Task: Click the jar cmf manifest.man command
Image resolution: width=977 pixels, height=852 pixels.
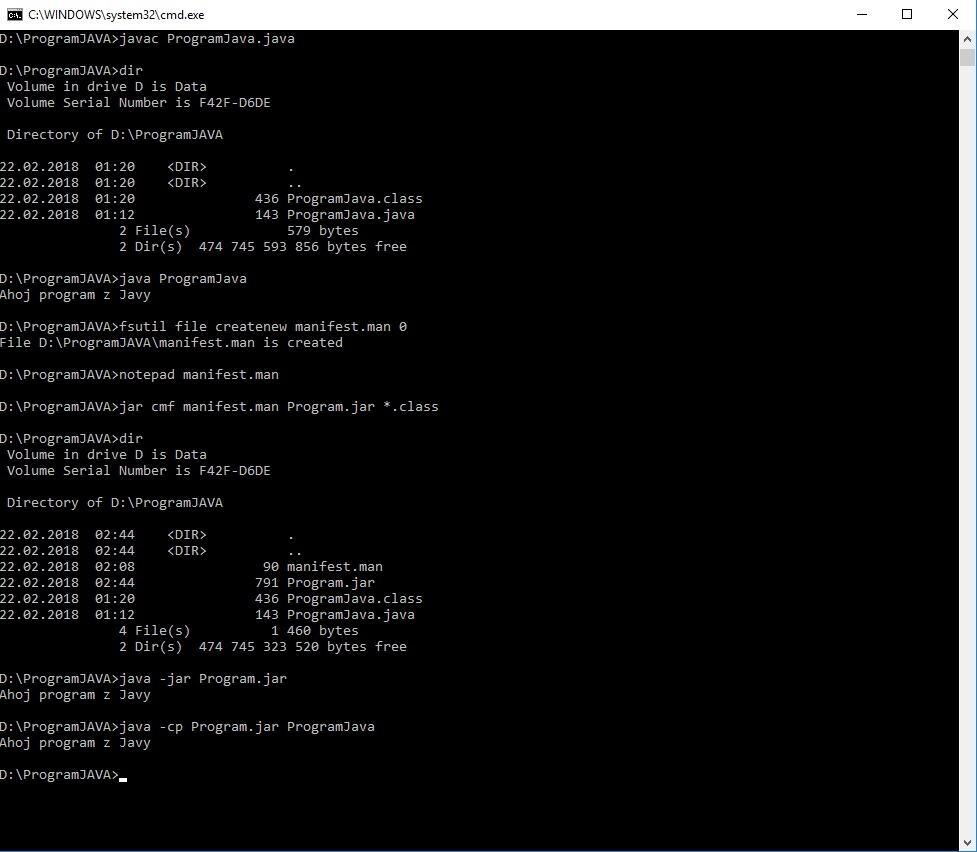Action: click(279, 407)
